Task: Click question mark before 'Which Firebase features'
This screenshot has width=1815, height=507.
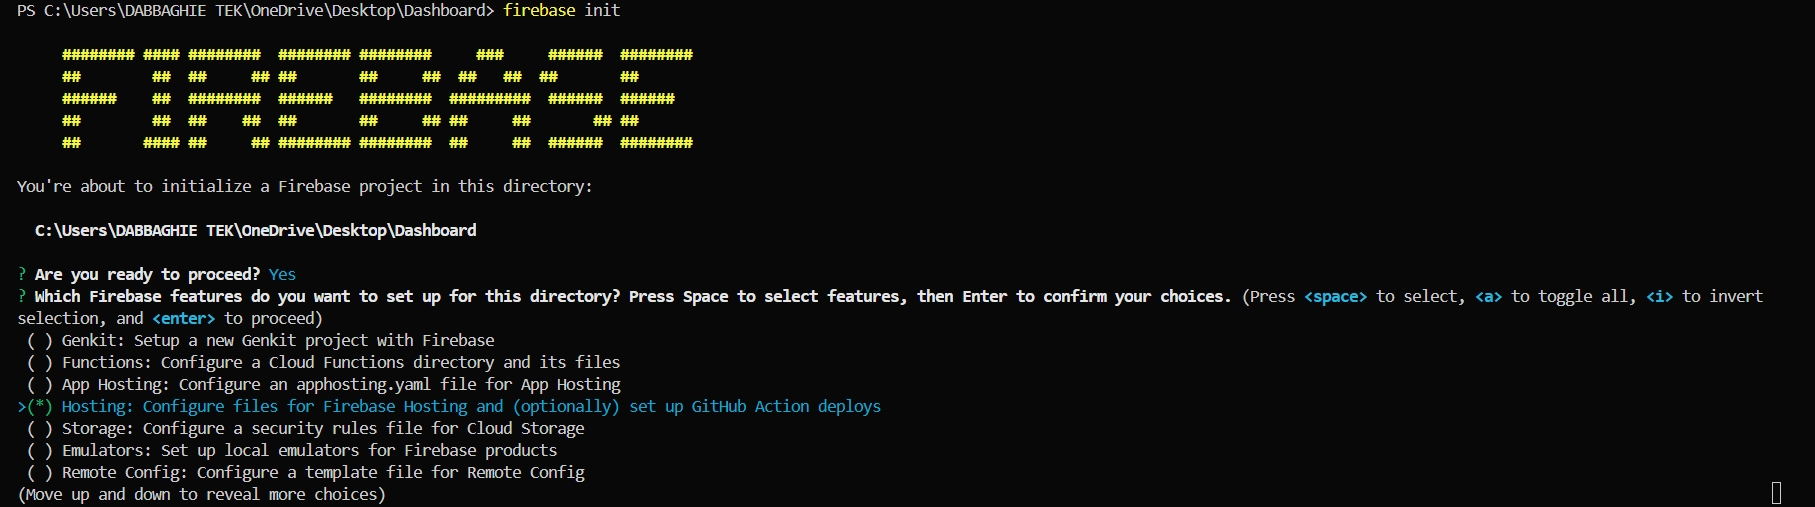Action: pos(22,296)
